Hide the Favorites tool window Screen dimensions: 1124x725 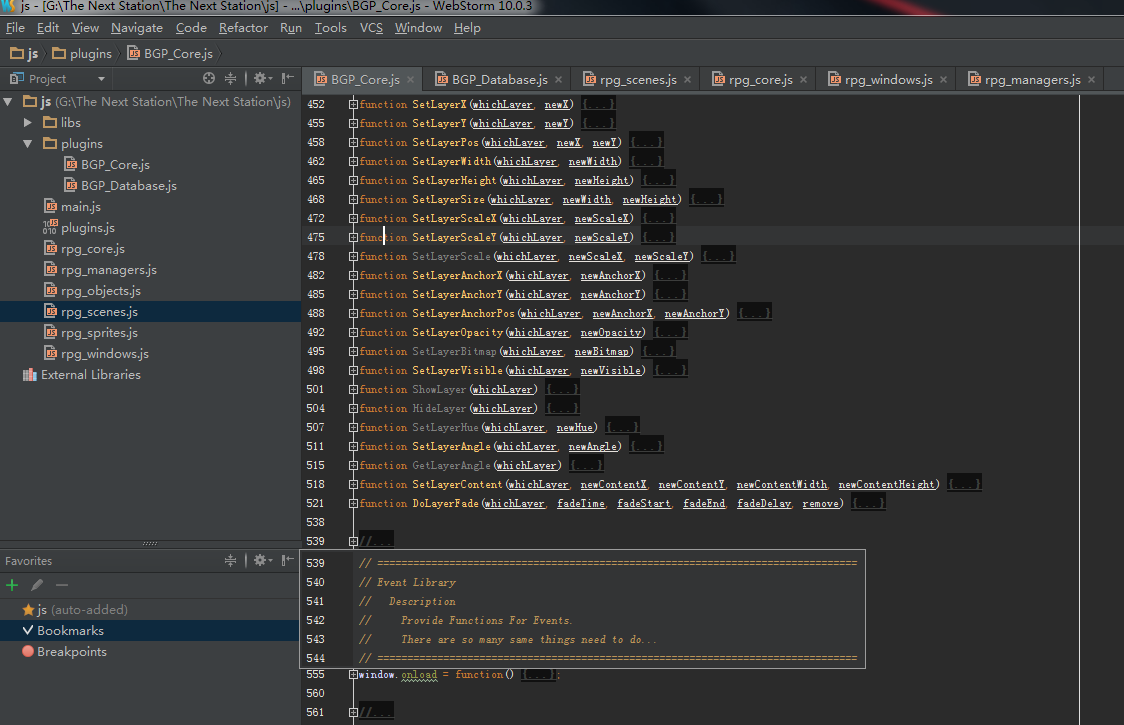[287, 561]
